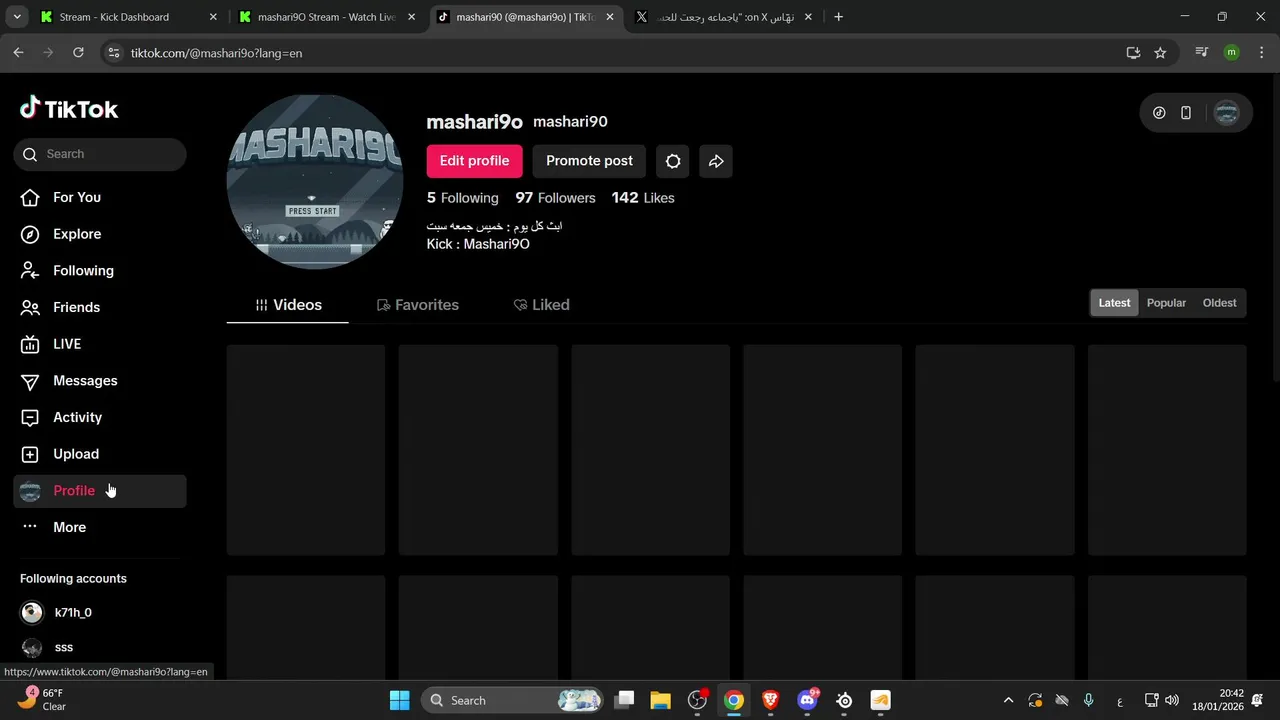The width and height of the screenshot is (1280, 720).
Task: Click the first video thumbnail placeholder
Action: (x=306, y=450)
